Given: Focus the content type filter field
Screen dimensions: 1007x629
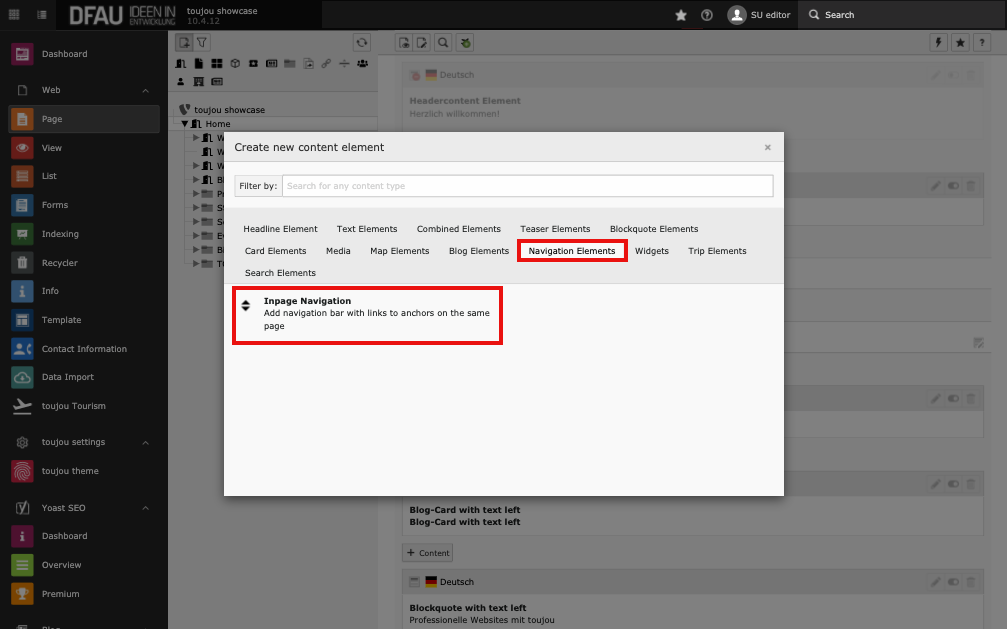Looking at the screenshot, I should pos(527,186).
